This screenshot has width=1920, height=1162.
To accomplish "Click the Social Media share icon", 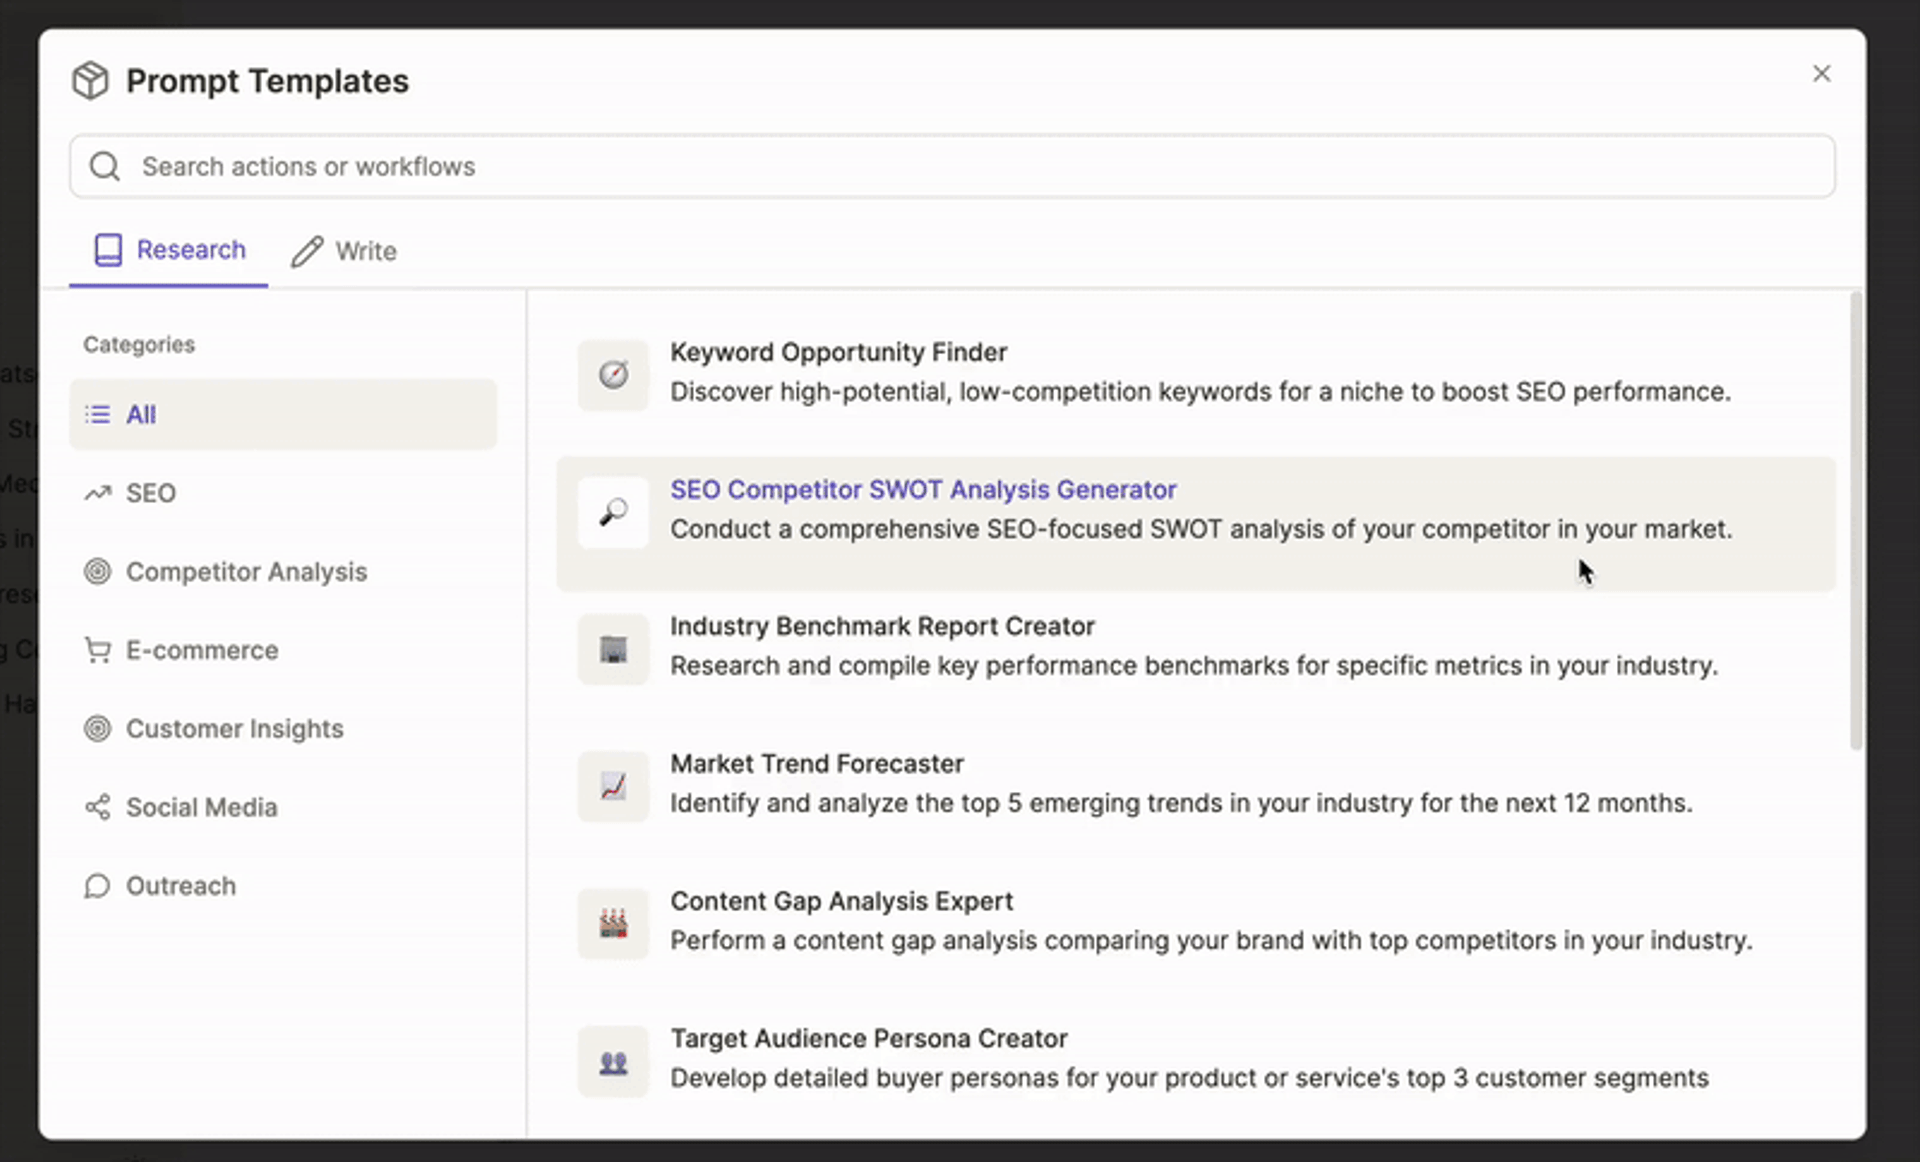I will point(97,807).
